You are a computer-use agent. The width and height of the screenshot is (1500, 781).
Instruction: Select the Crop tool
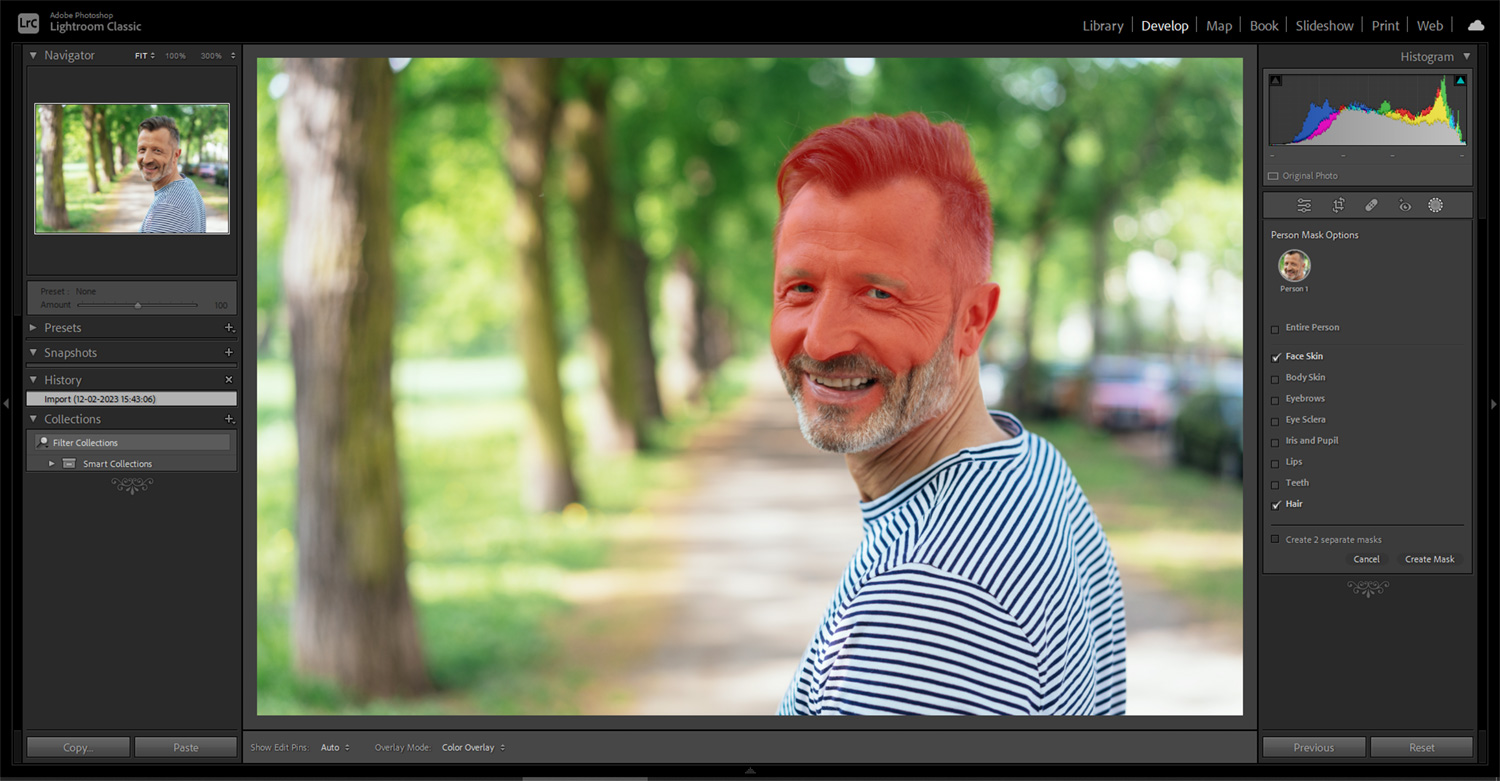point(1338,205)
